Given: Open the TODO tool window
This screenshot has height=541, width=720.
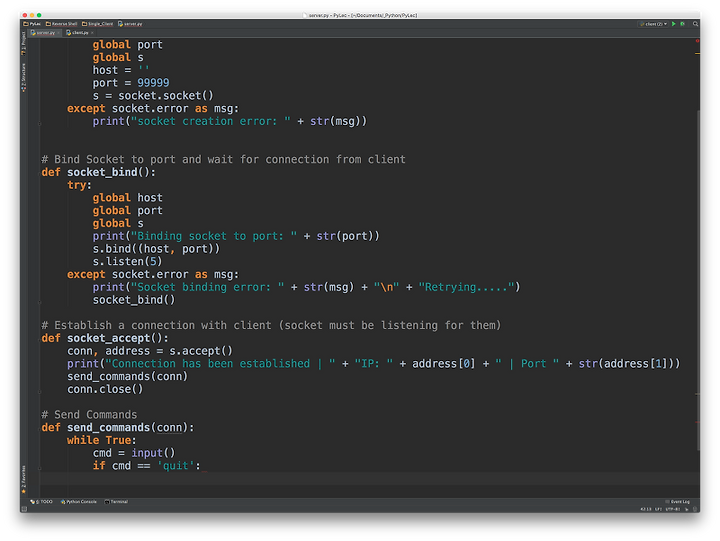Looking at the screenshot, I should pyautogui.click(x=41, y=502).
